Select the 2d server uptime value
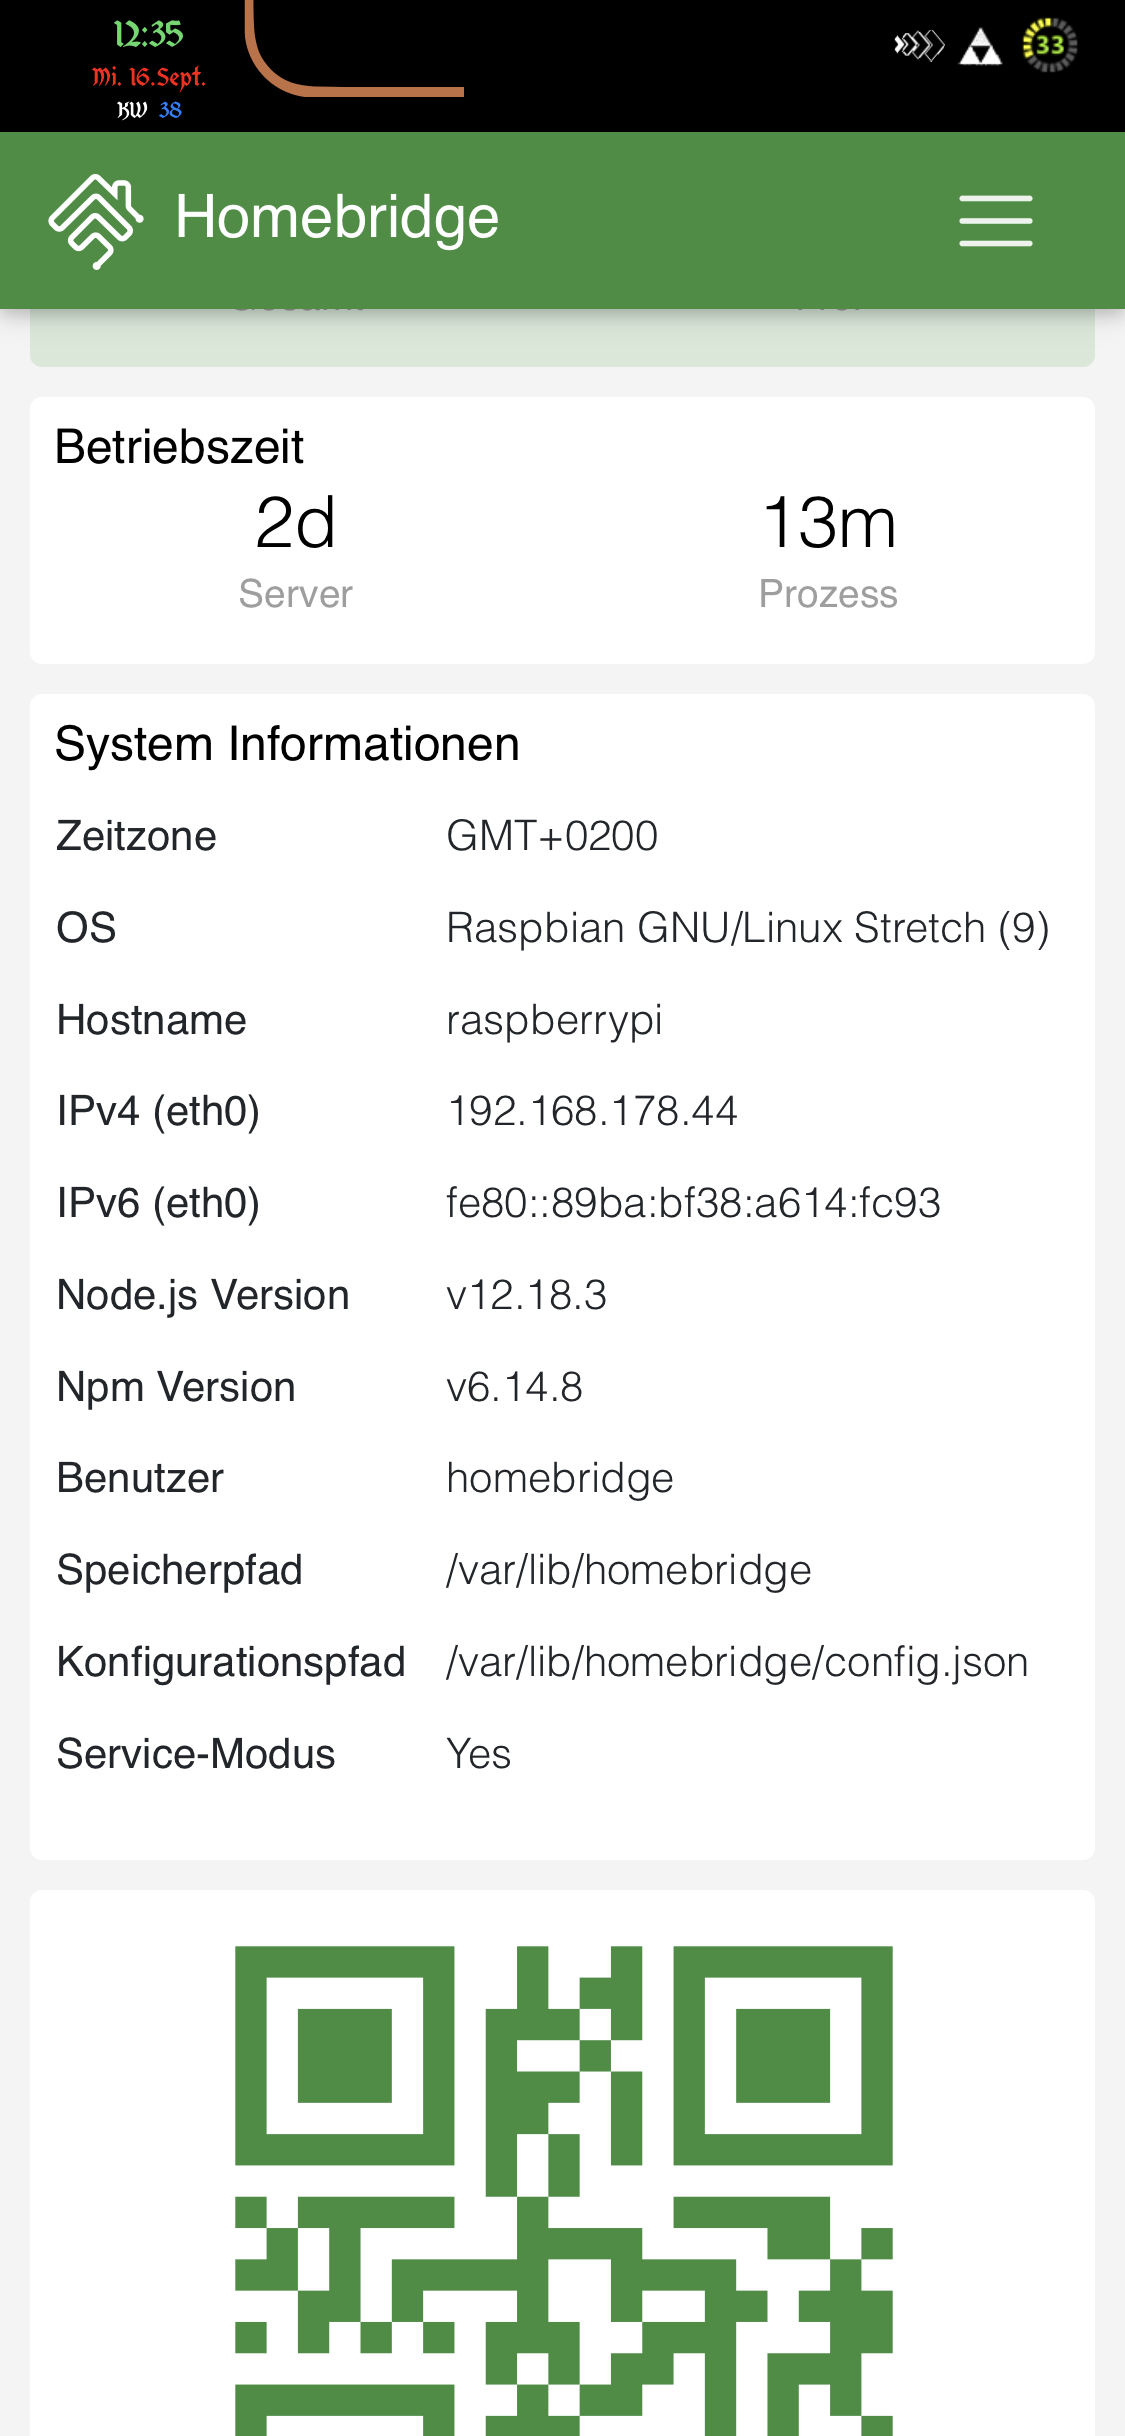This screenshot has width=1125, height=2436. [295, 523]
